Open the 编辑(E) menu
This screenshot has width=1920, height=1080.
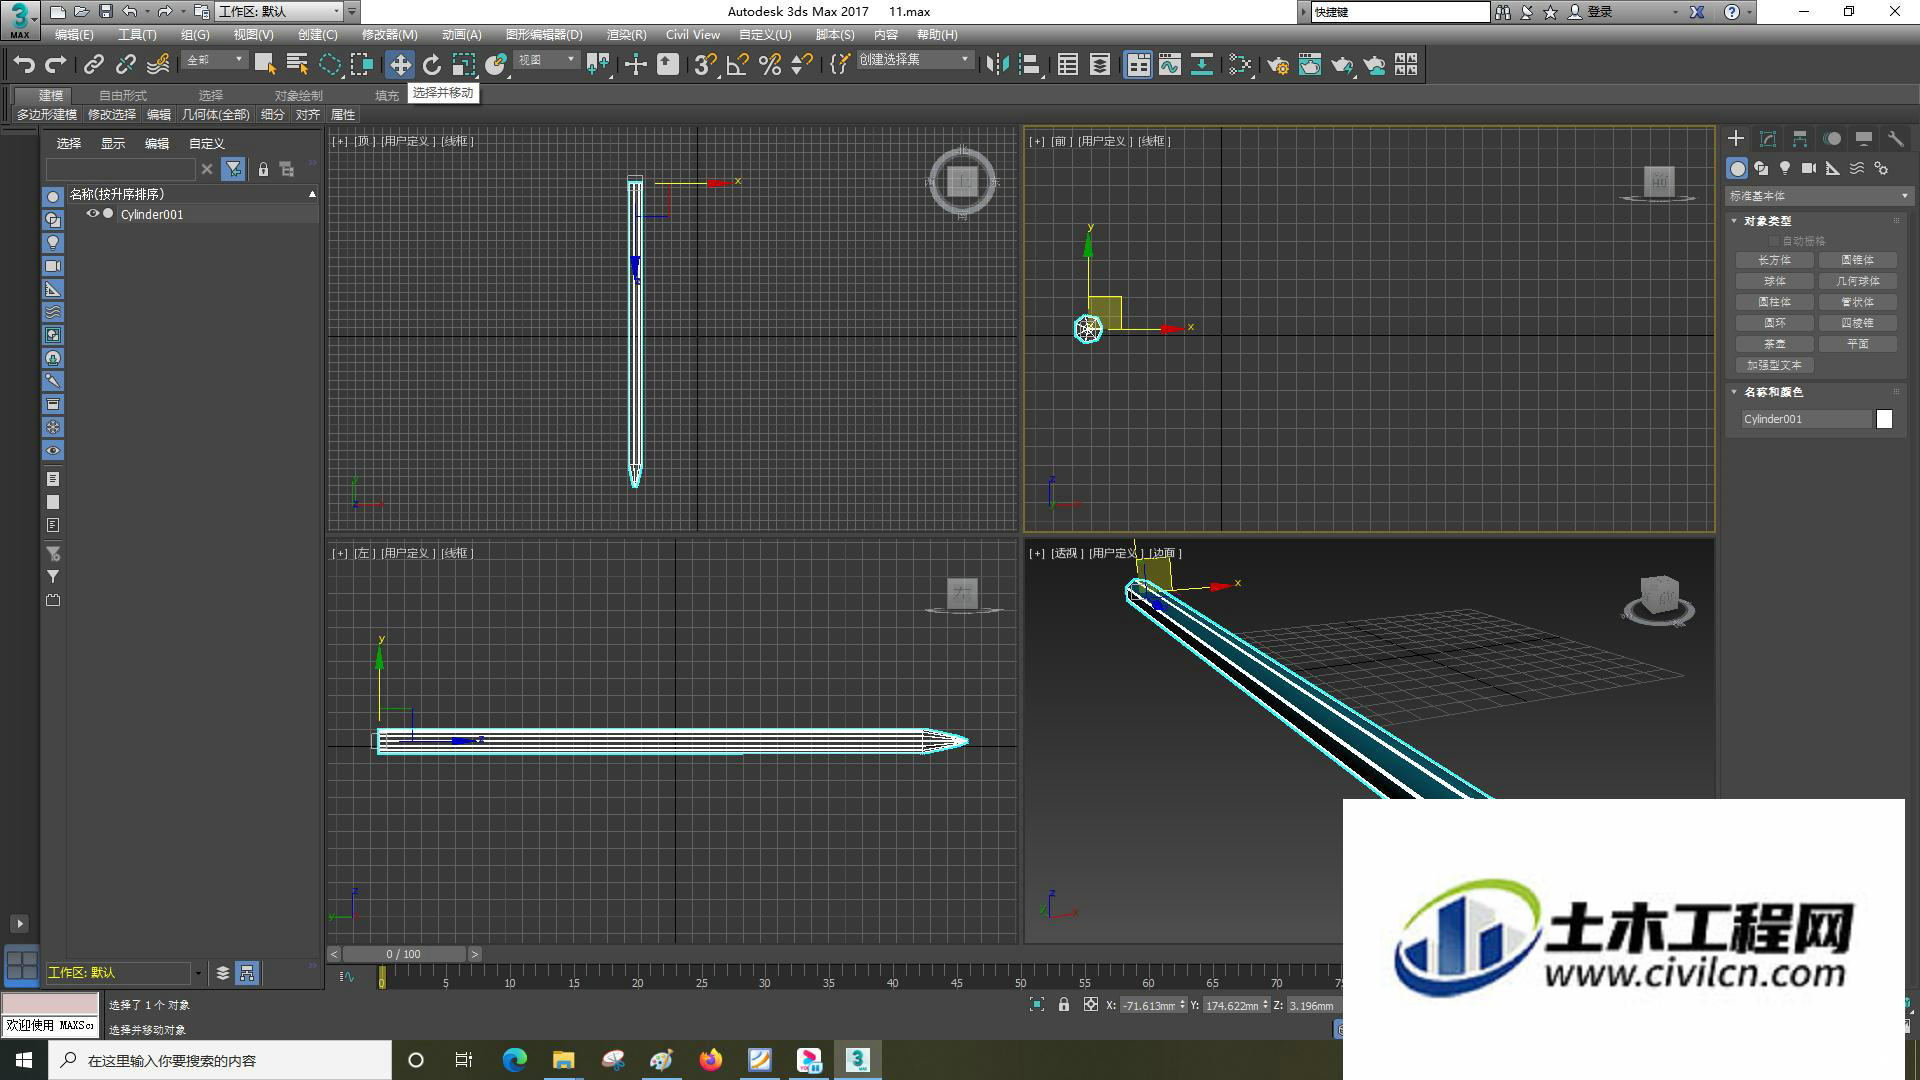(x=74, y=34)
